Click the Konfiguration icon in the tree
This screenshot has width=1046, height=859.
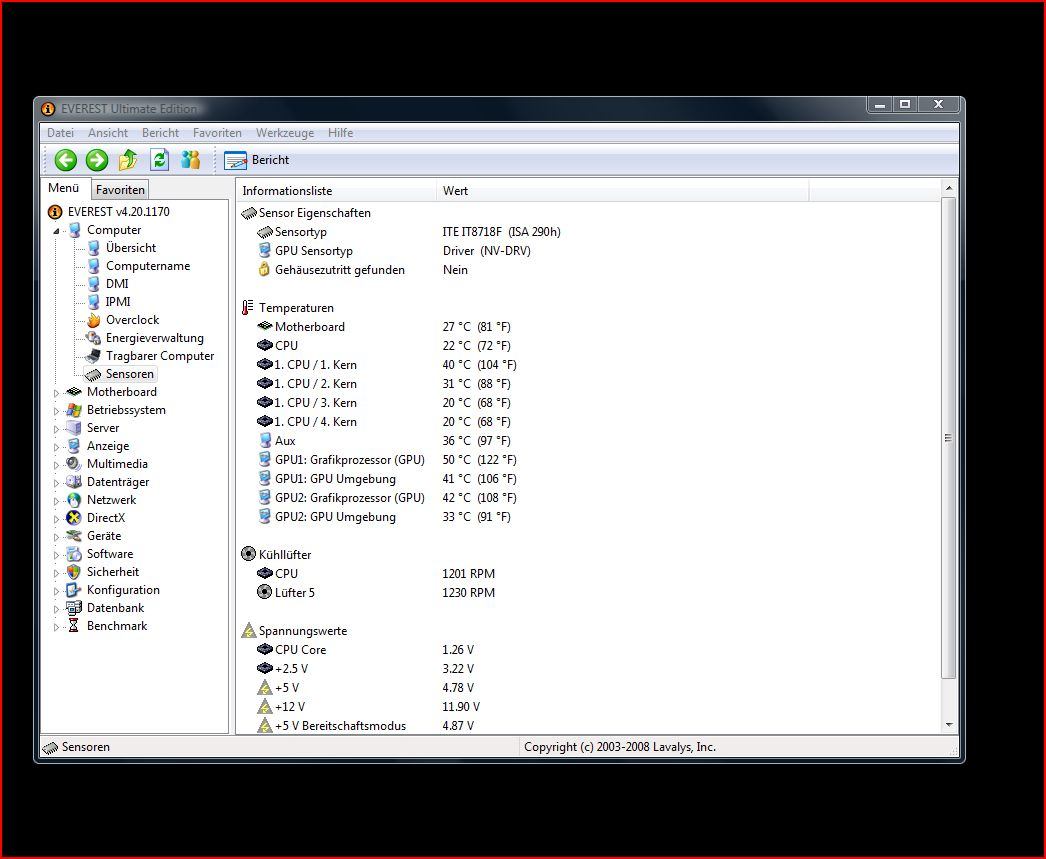[x=74, y=590]
